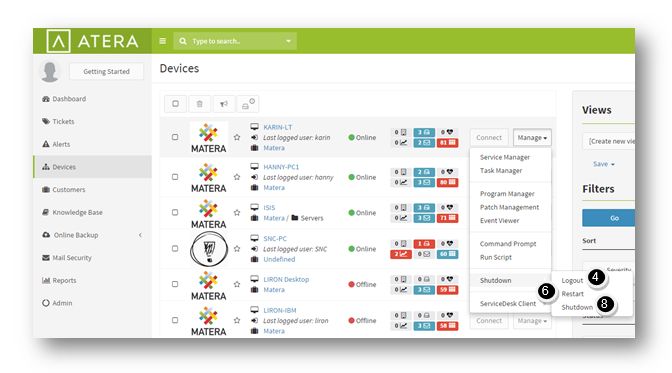Star the SNC-PC device as favorite
Viewport: 672px width, 373px height.
pyautogui.click(x=237, y=249)
